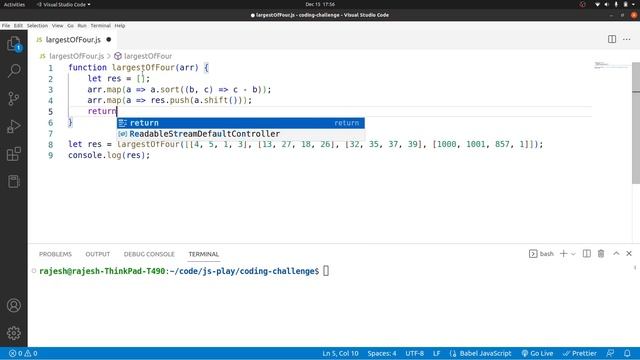This screenshot has height=360, width=640.
Task: Run Prettier from the status bar
Action: coord(580,353)
